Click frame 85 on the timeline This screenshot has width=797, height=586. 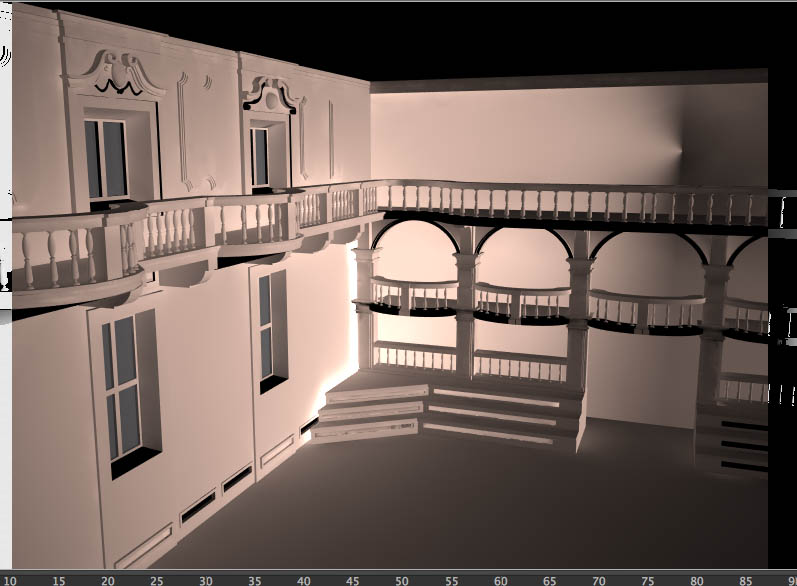tap(746, 581)
